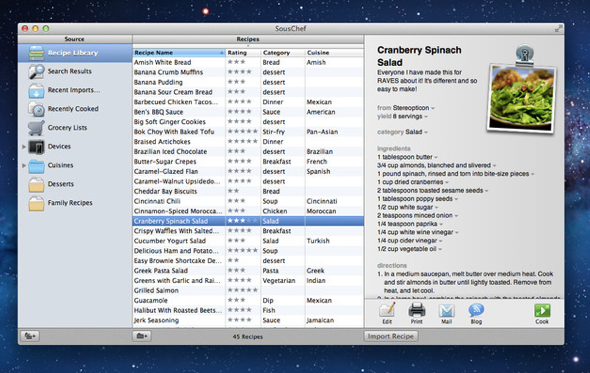Open the category Salad dropdown arrow

(x=426, y=132)
